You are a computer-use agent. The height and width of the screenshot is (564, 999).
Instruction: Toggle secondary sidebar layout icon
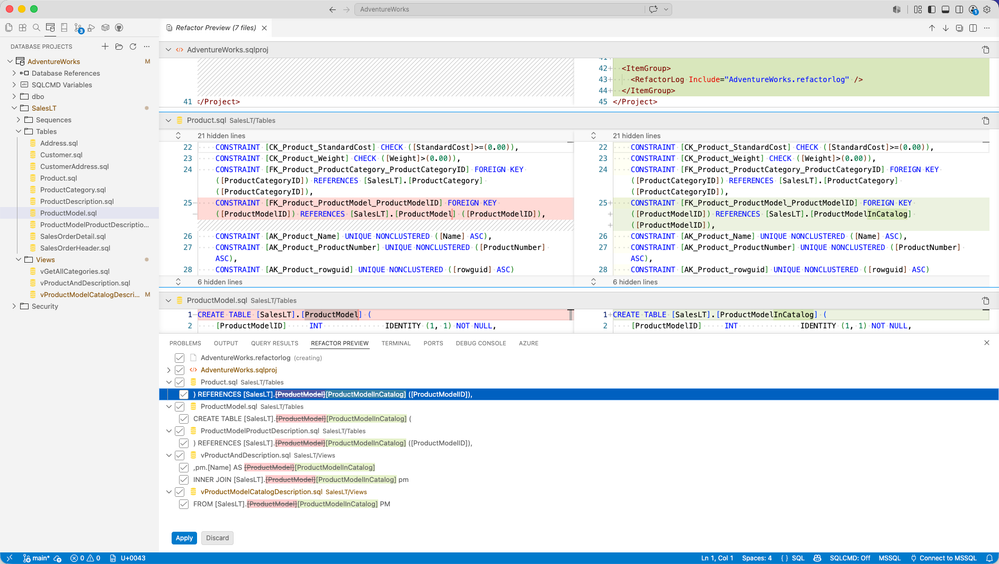tap(959, 10)
